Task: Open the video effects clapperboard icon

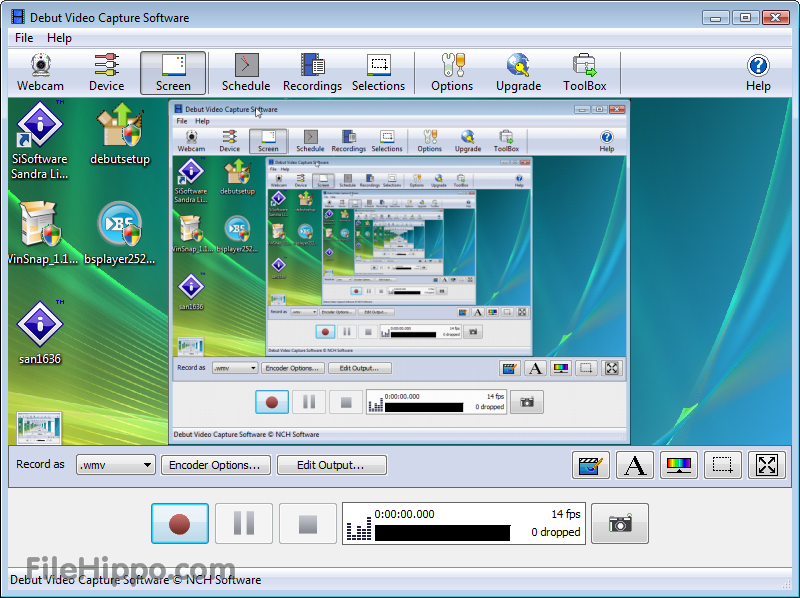Action: [x=591, y=465]
